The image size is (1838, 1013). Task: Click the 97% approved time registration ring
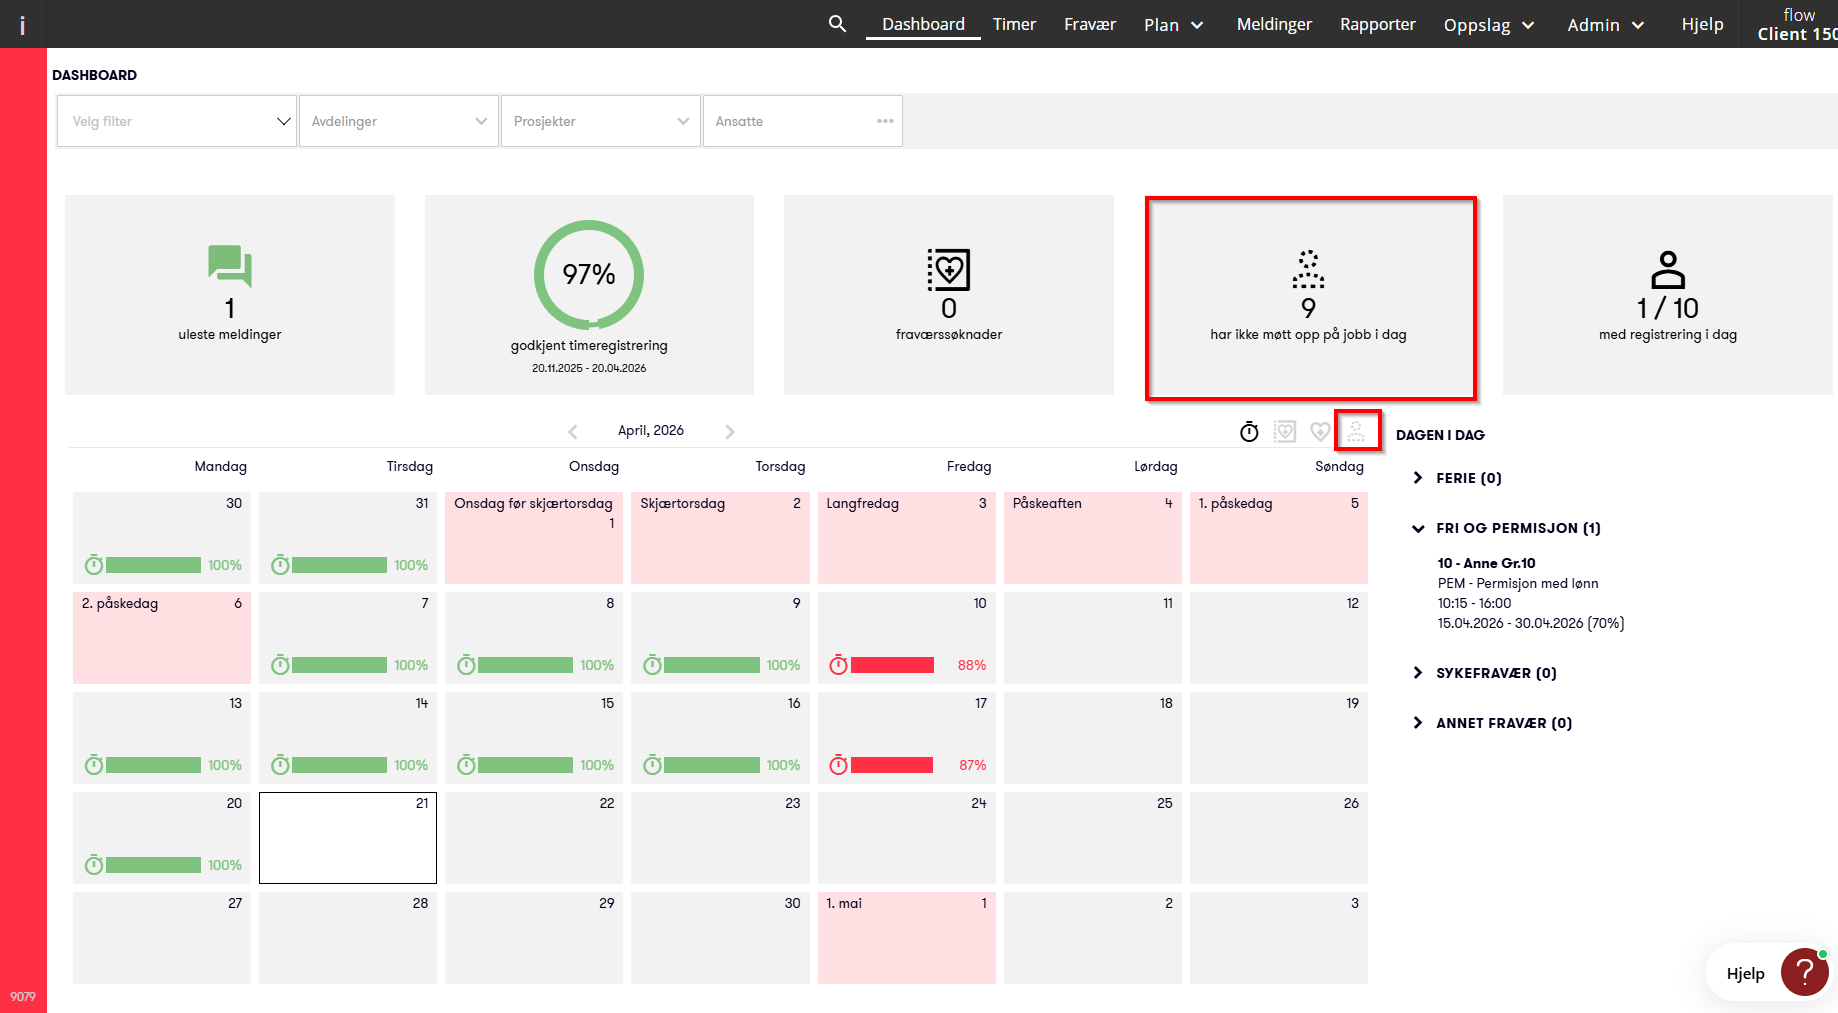tap(588, 275)
